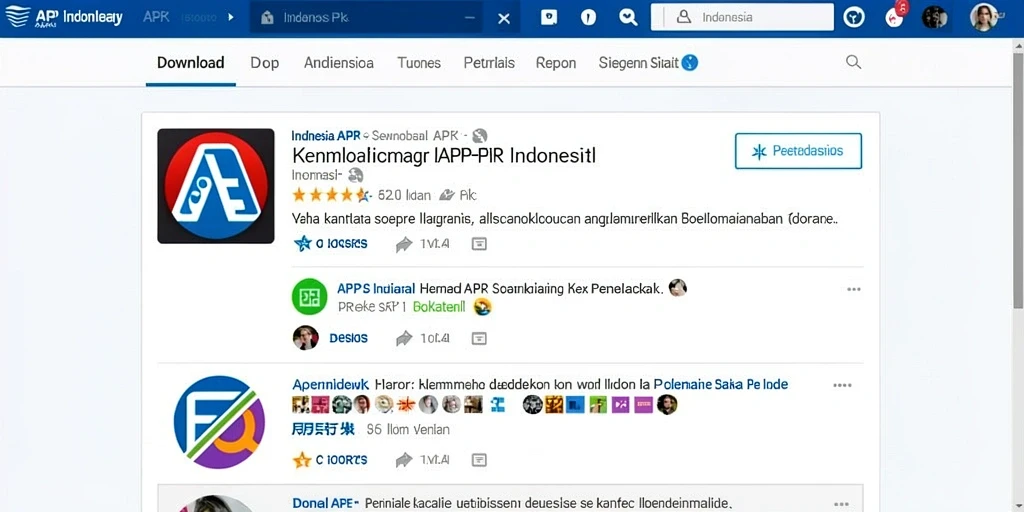Open the more options dots for APPS Indiaral
The width and height of the screenshot is (1024, 512).
(x=854, y=289)
